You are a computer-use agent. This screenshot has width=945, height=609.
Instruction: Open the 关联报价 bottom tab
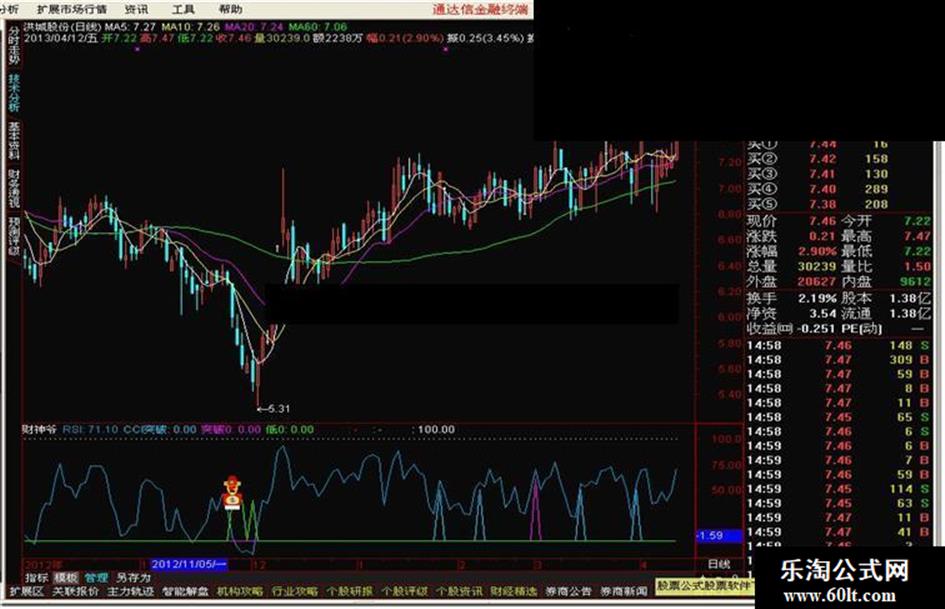[x=75, y=592]
